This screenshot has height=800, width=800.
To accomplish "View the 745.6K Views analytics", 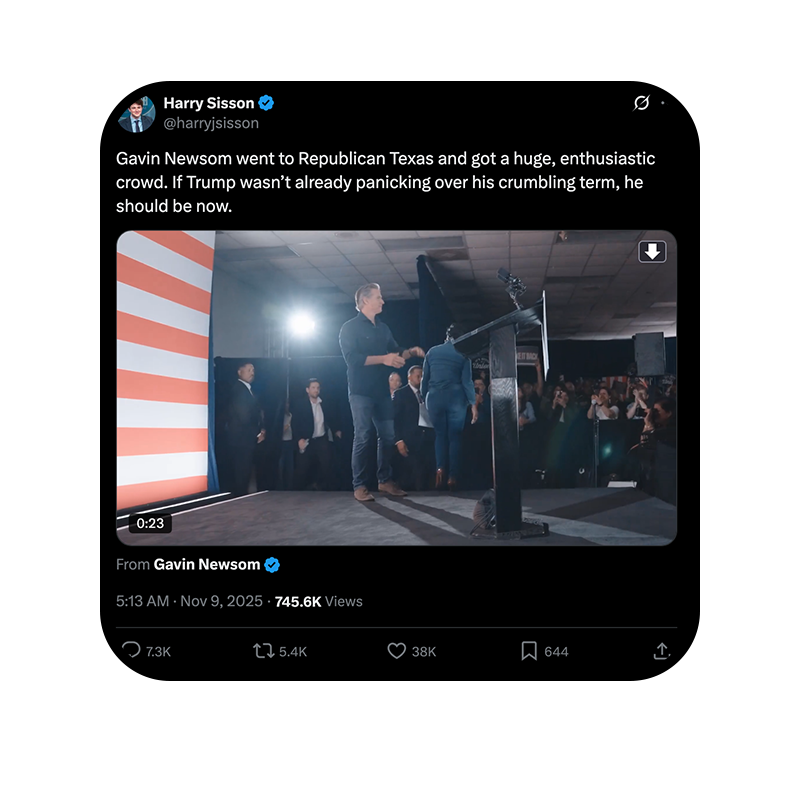I will (318, 601).
